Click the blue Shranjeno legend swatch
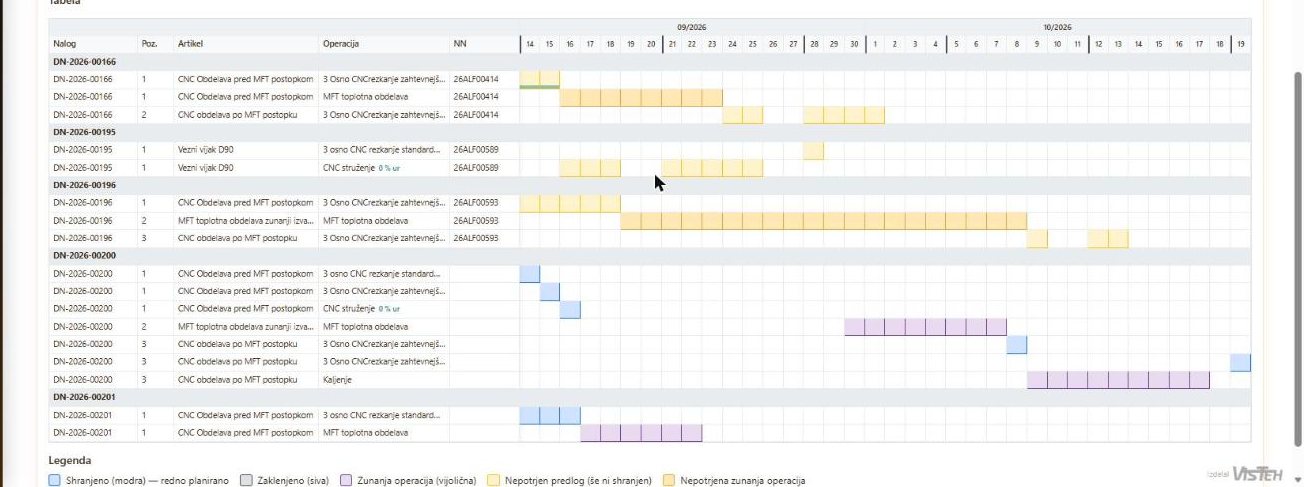This screenshot has width=1304, height=487. click(x=54, y=480)
